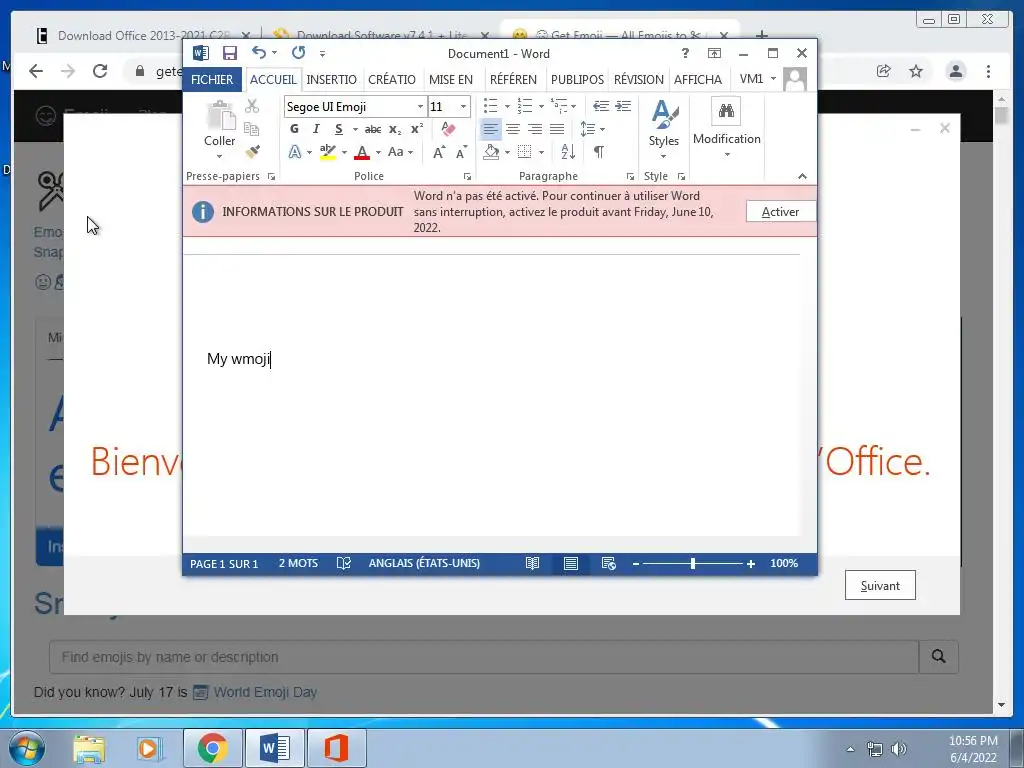Justify the text
The image size is (1024, 768).
pos(557,129)
